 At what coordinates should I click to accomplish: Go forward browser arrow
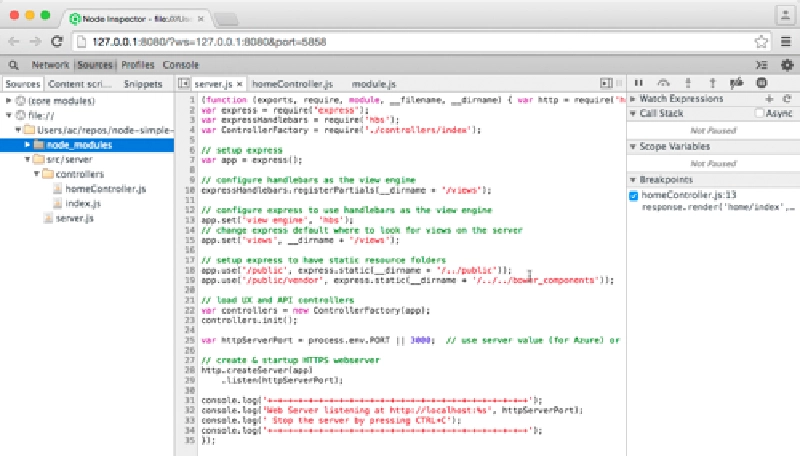[x=35, y=42]
